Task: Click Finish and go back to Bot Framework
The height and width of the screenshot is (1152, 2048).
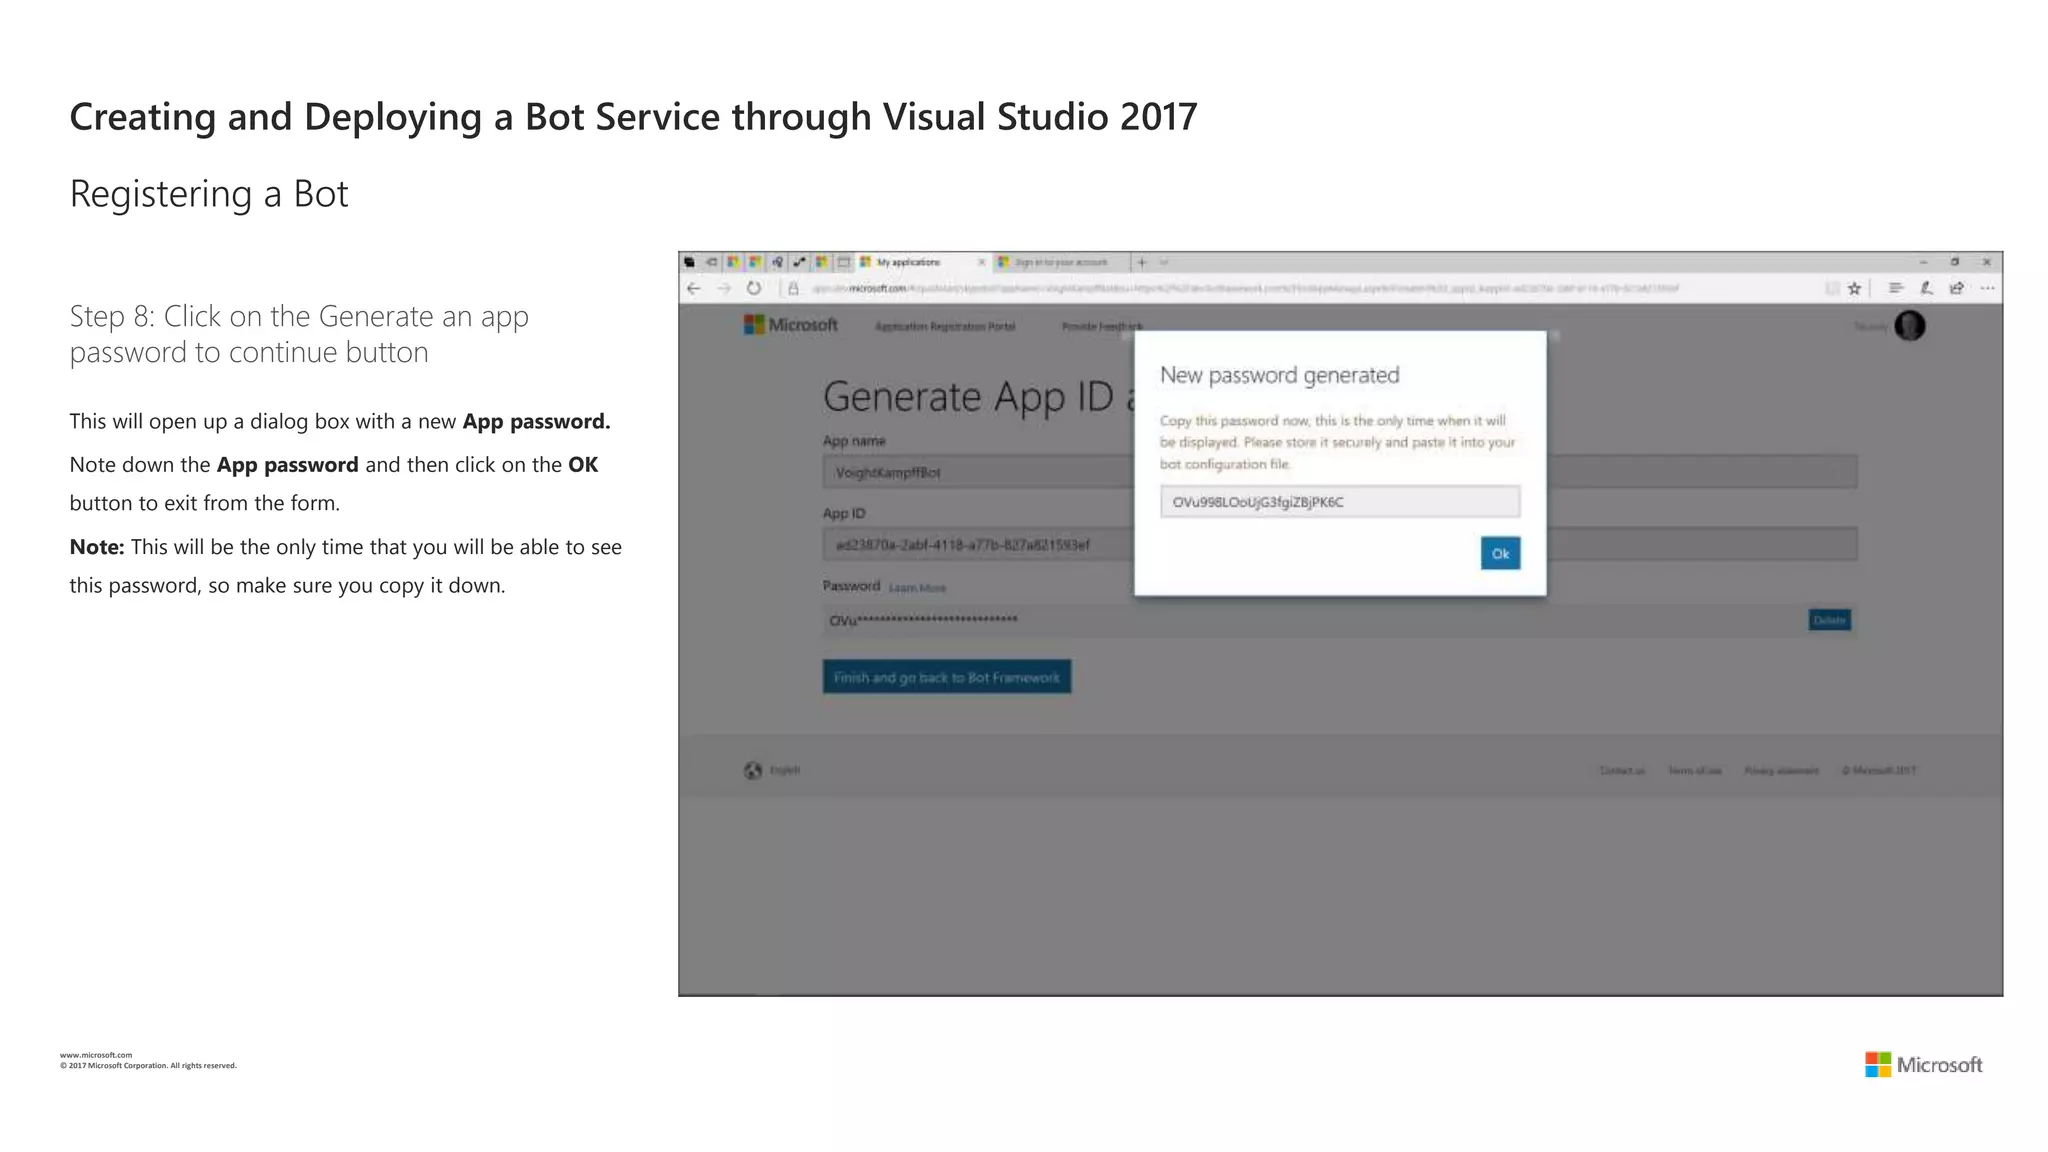Action: [946, 678]
